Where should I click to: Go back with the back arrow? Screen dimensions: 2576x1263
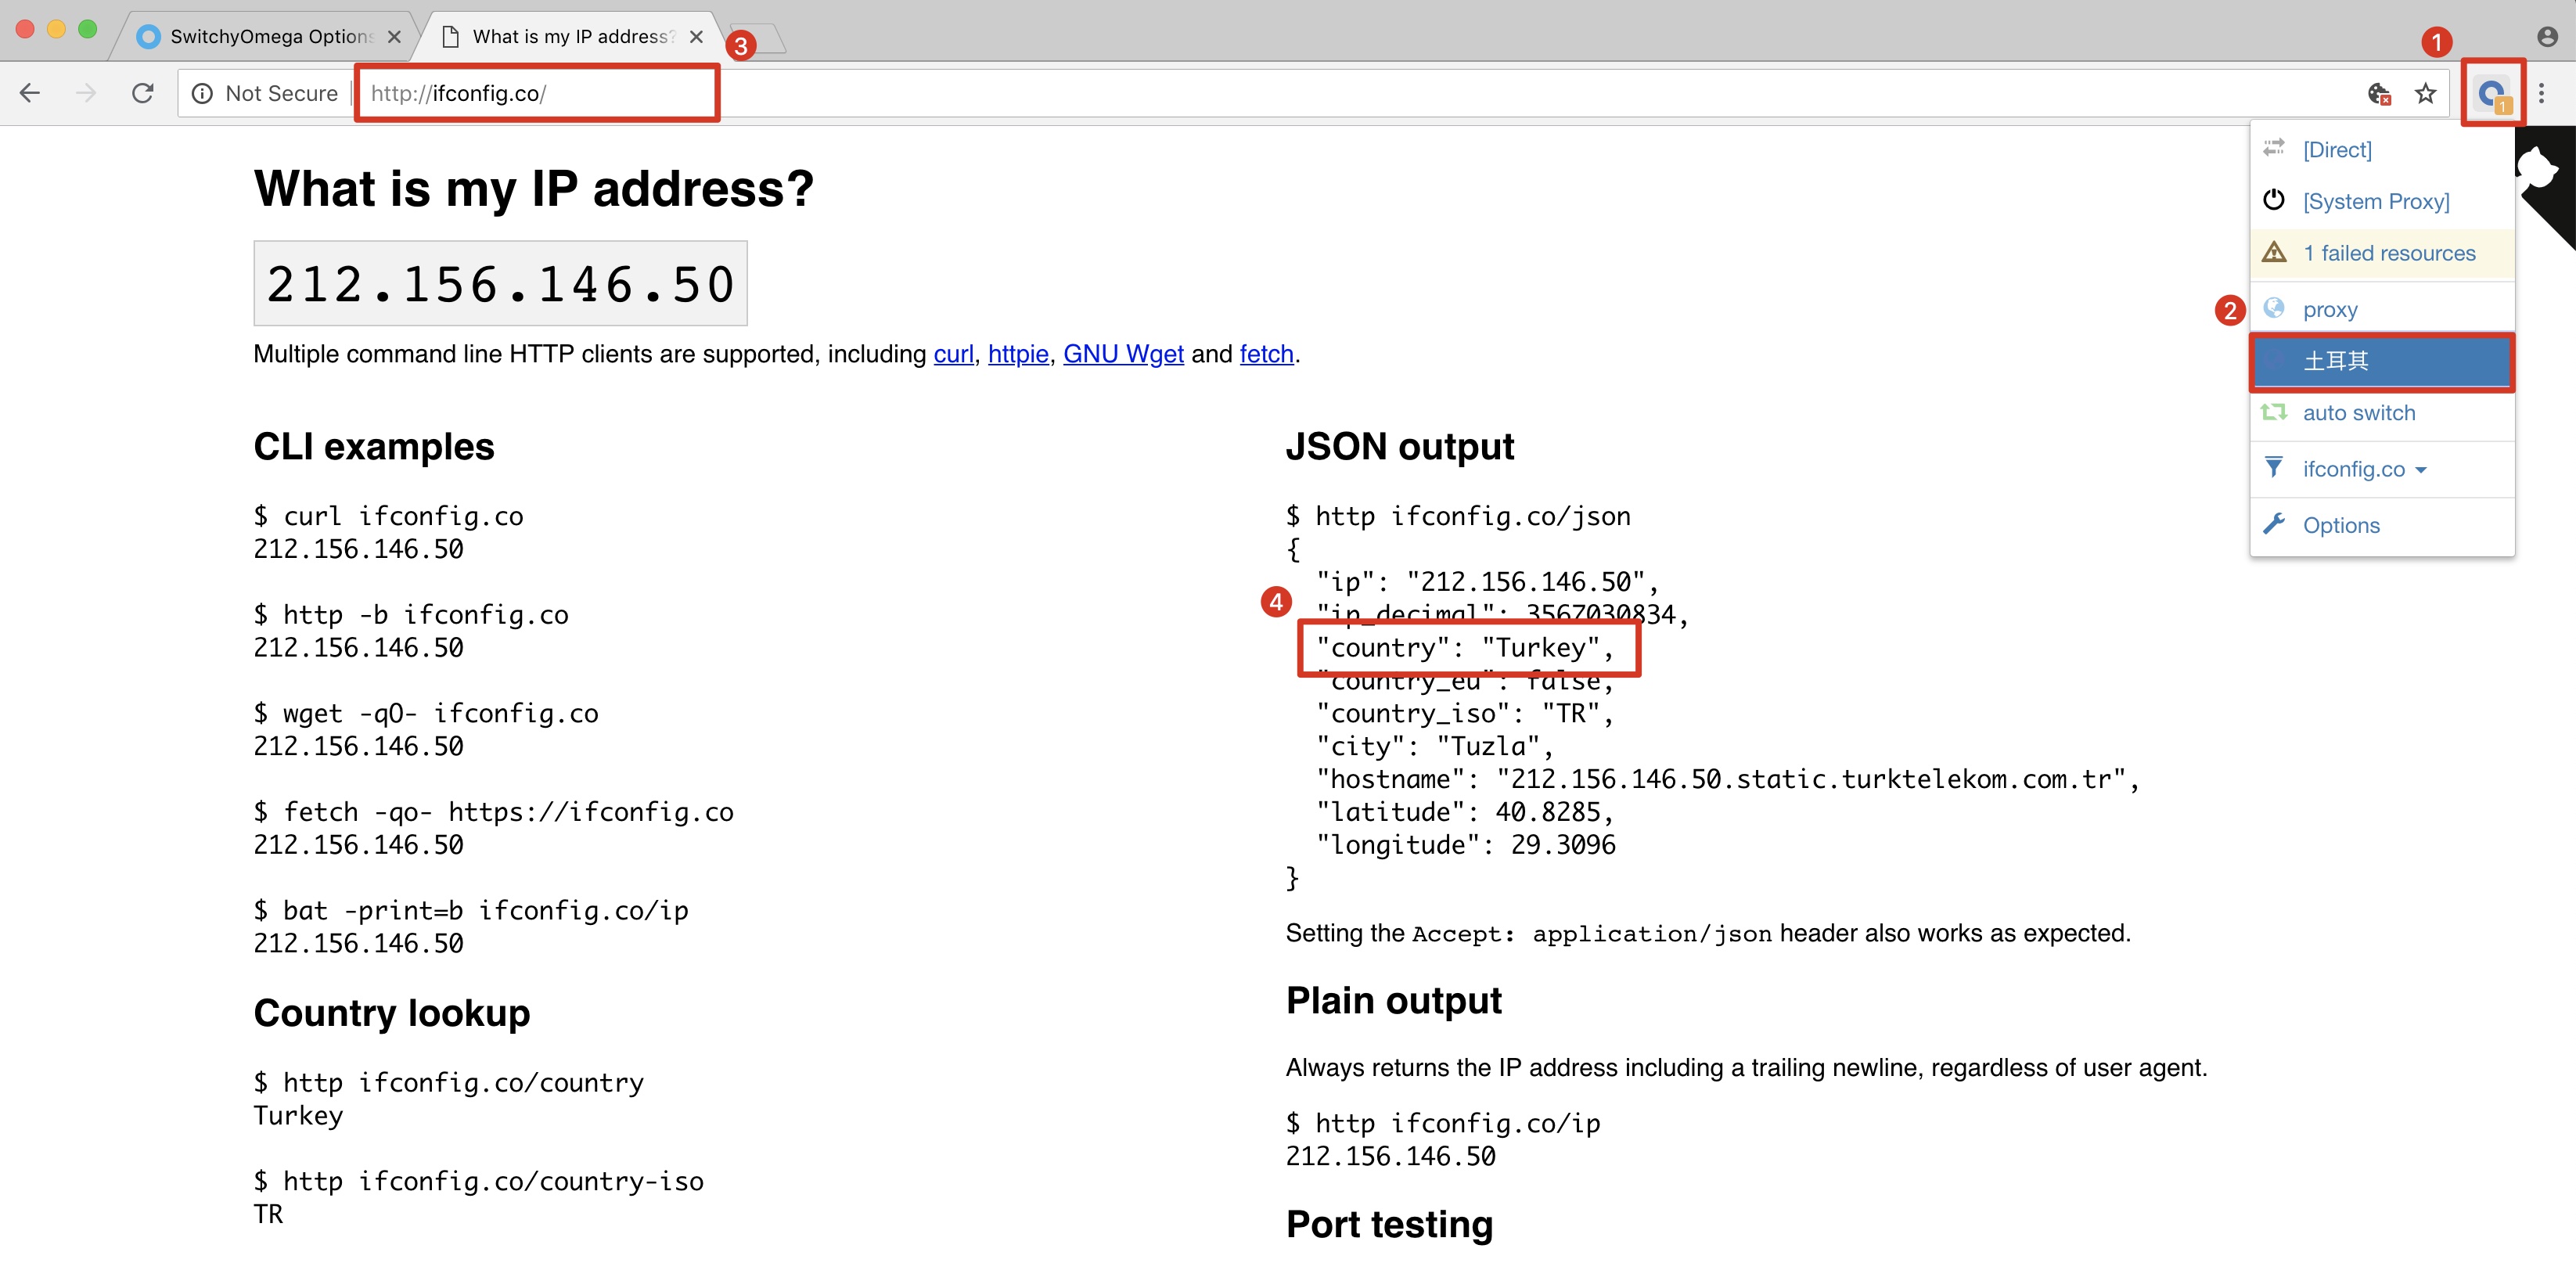pos(30,93)
